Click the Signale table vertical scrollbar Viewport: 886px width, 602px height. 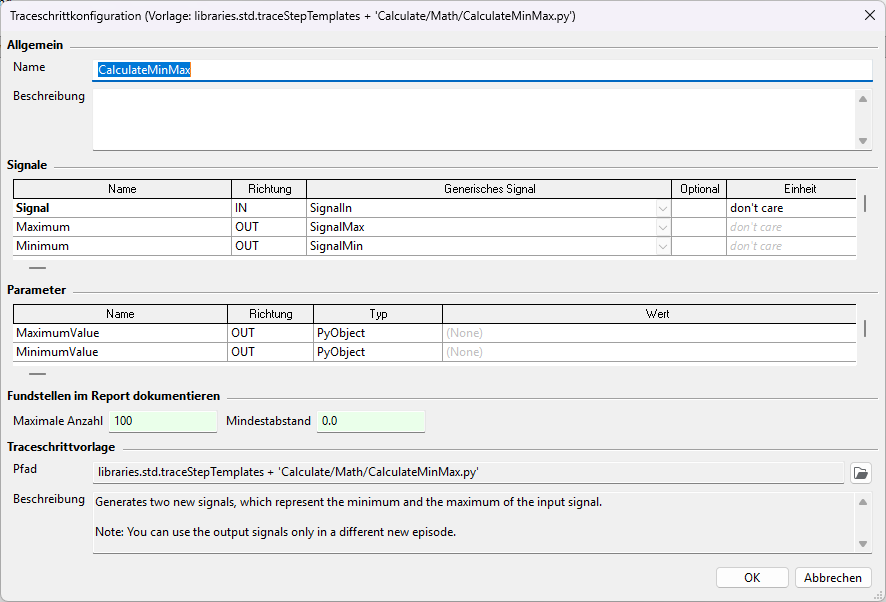click(865, 203)
